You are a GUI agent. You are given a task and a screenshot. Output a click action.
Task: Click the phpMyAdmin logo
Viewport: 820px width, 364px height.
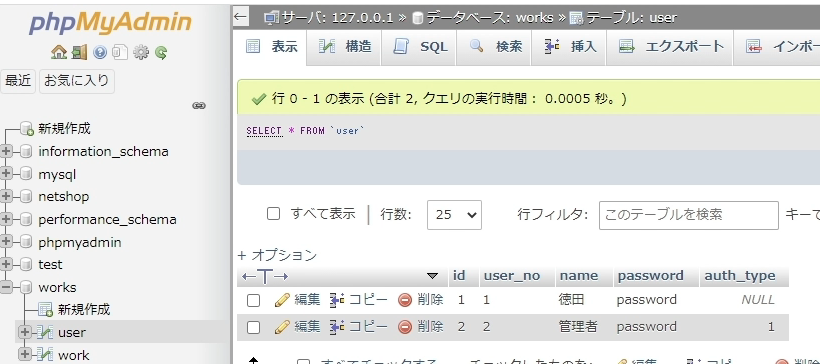[x=110, y=22]
